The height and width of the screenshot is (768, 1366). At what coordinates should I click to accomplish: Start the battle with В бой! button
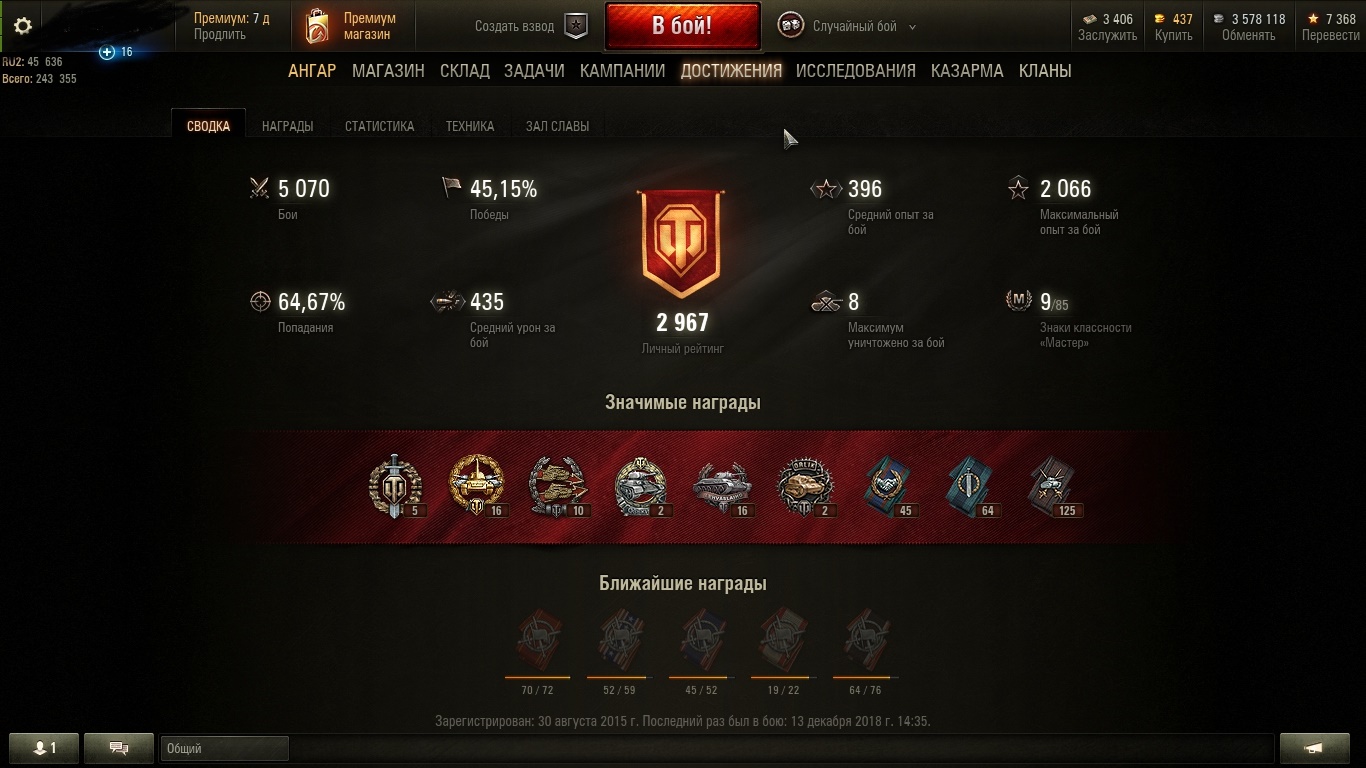[682, 26]
